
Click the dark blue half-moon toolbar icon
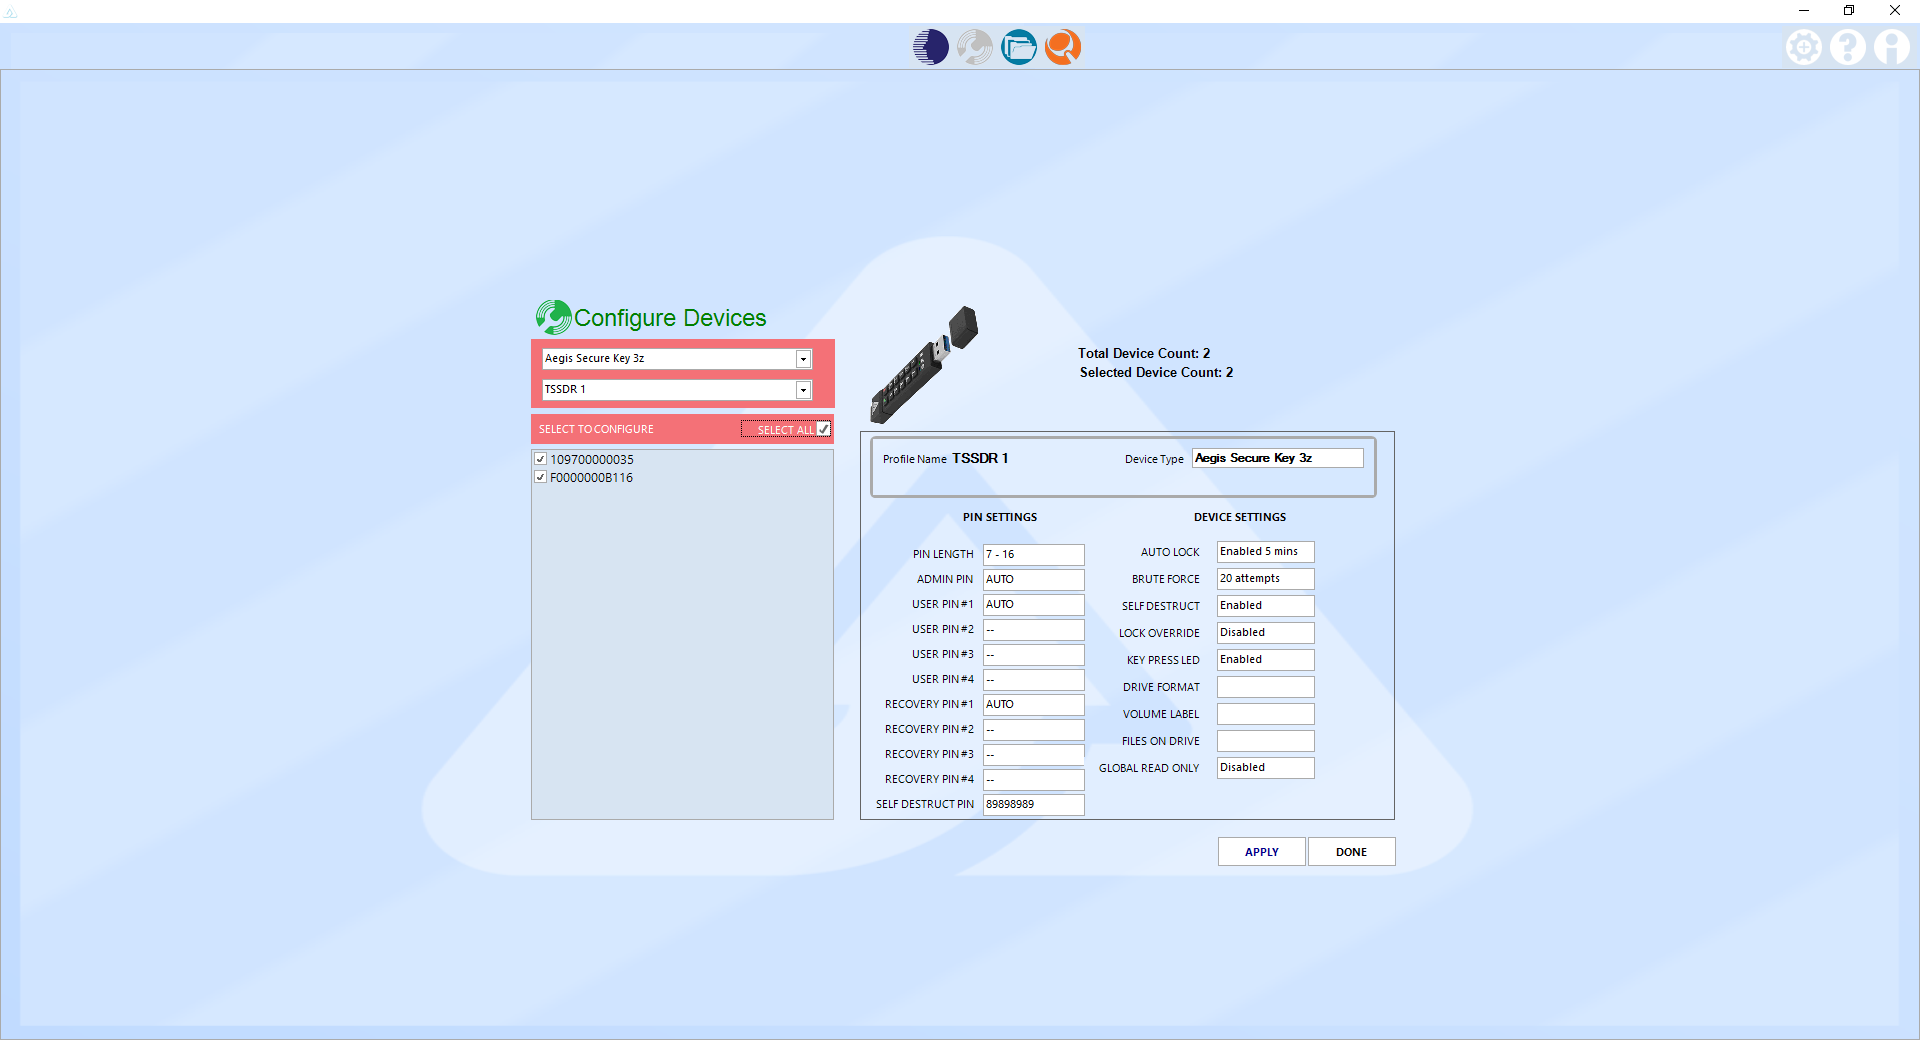coord(930,47)
